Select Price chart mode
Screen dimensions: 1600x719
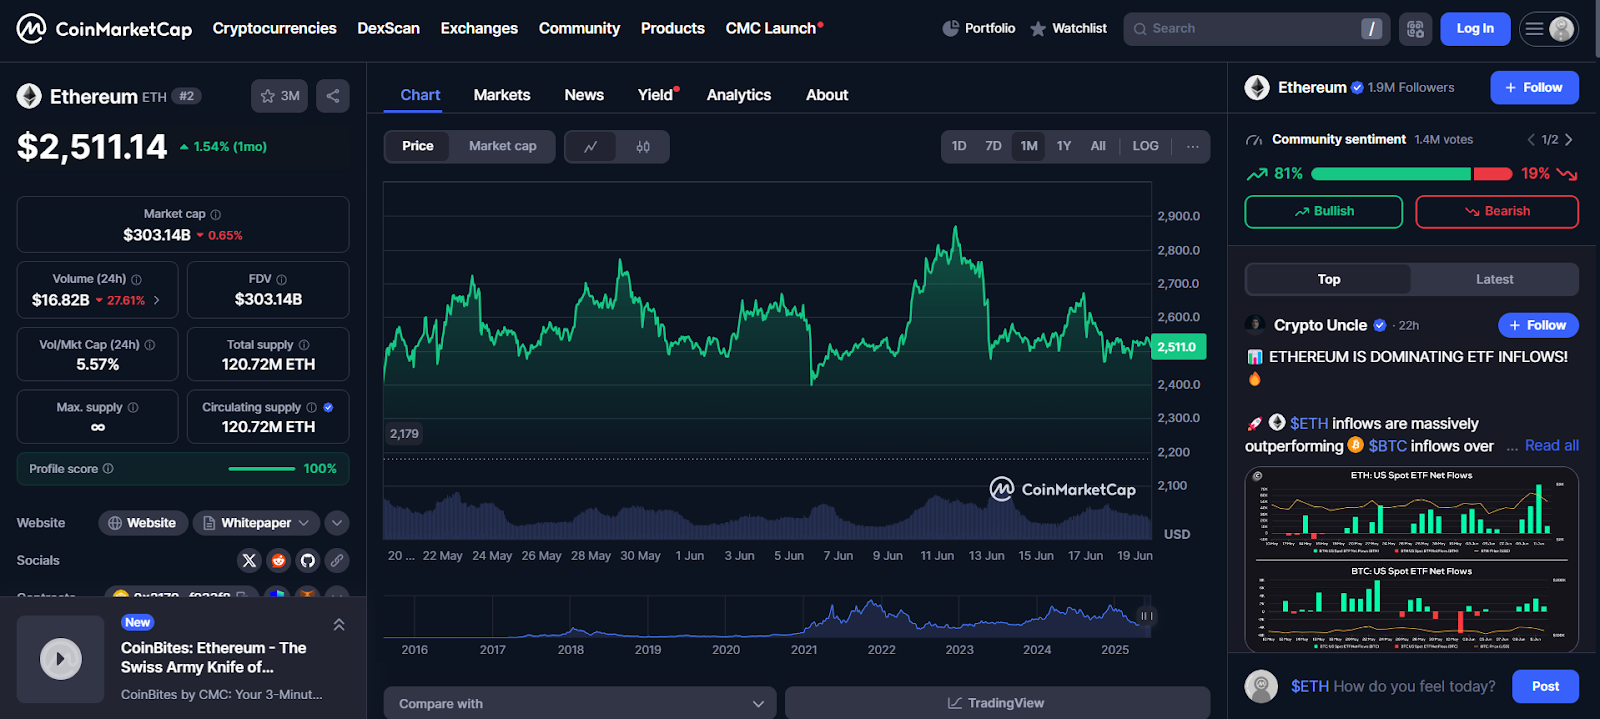tap(418, 146)
